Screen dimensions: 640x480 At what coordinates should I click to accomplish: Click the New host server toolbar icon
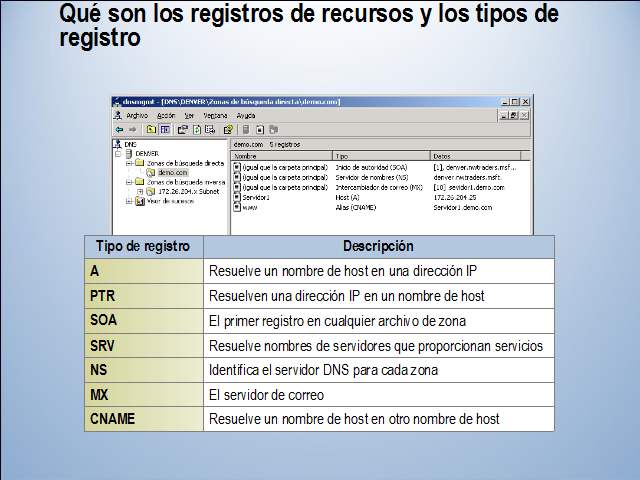[x=246, y=129]
